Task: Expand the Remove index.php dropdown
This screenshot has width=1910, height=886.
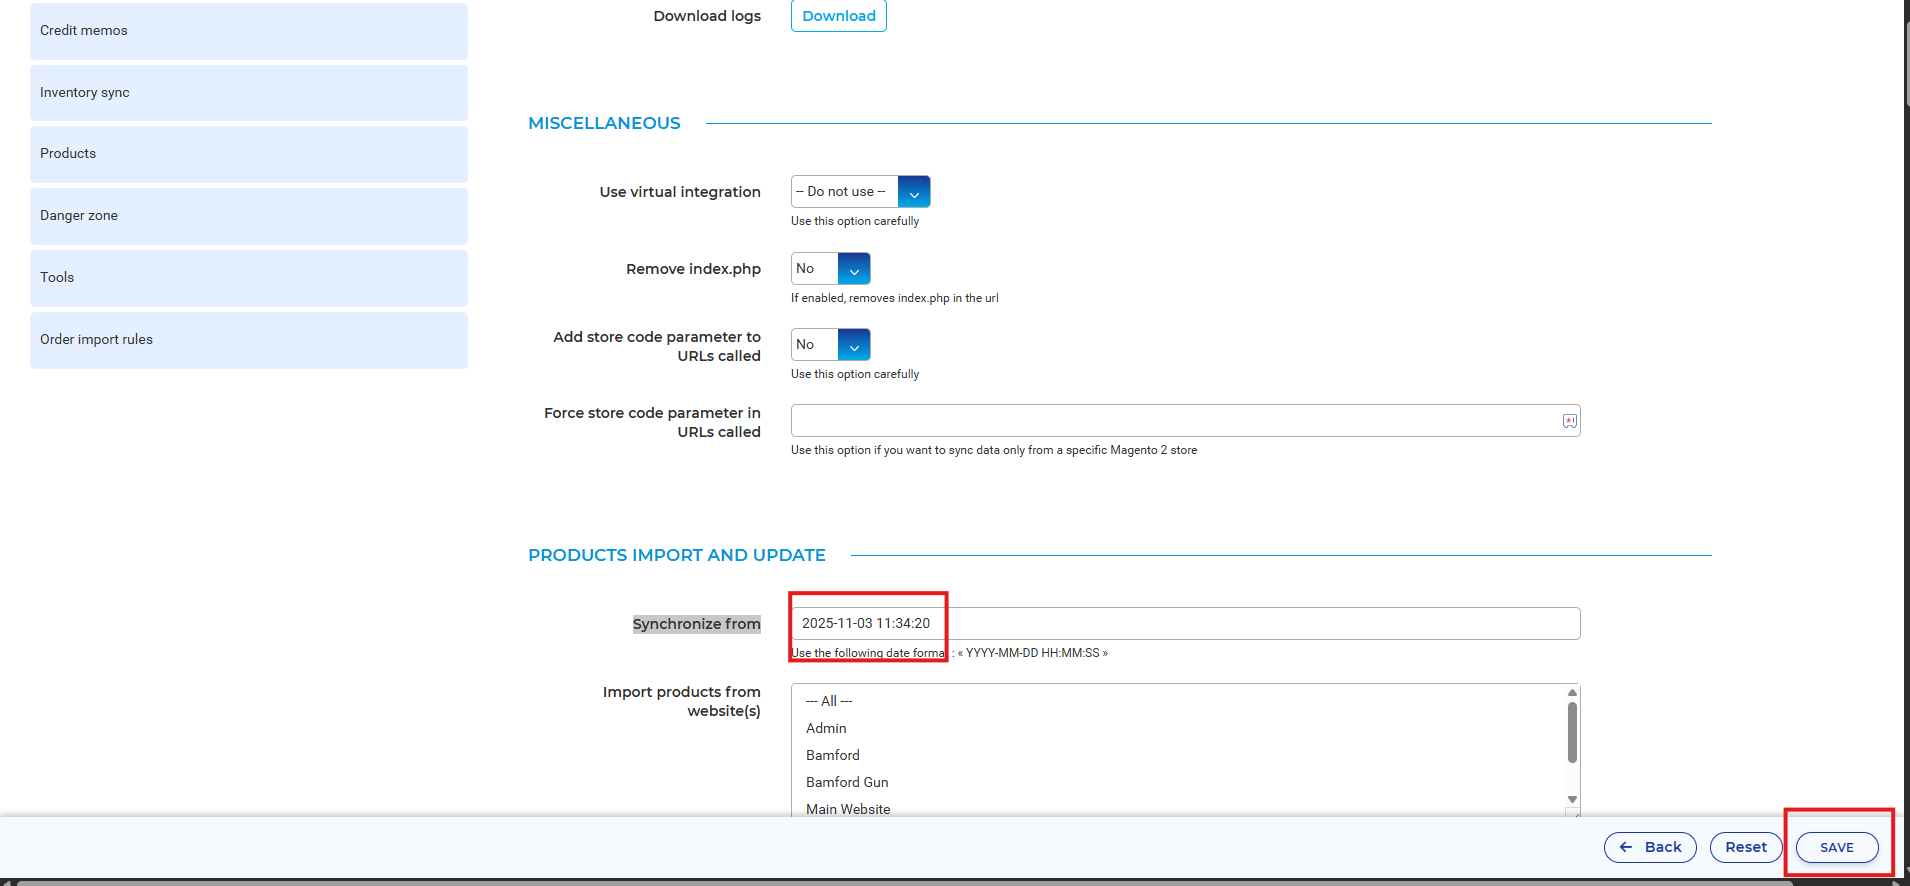Action: pos(830,269)
